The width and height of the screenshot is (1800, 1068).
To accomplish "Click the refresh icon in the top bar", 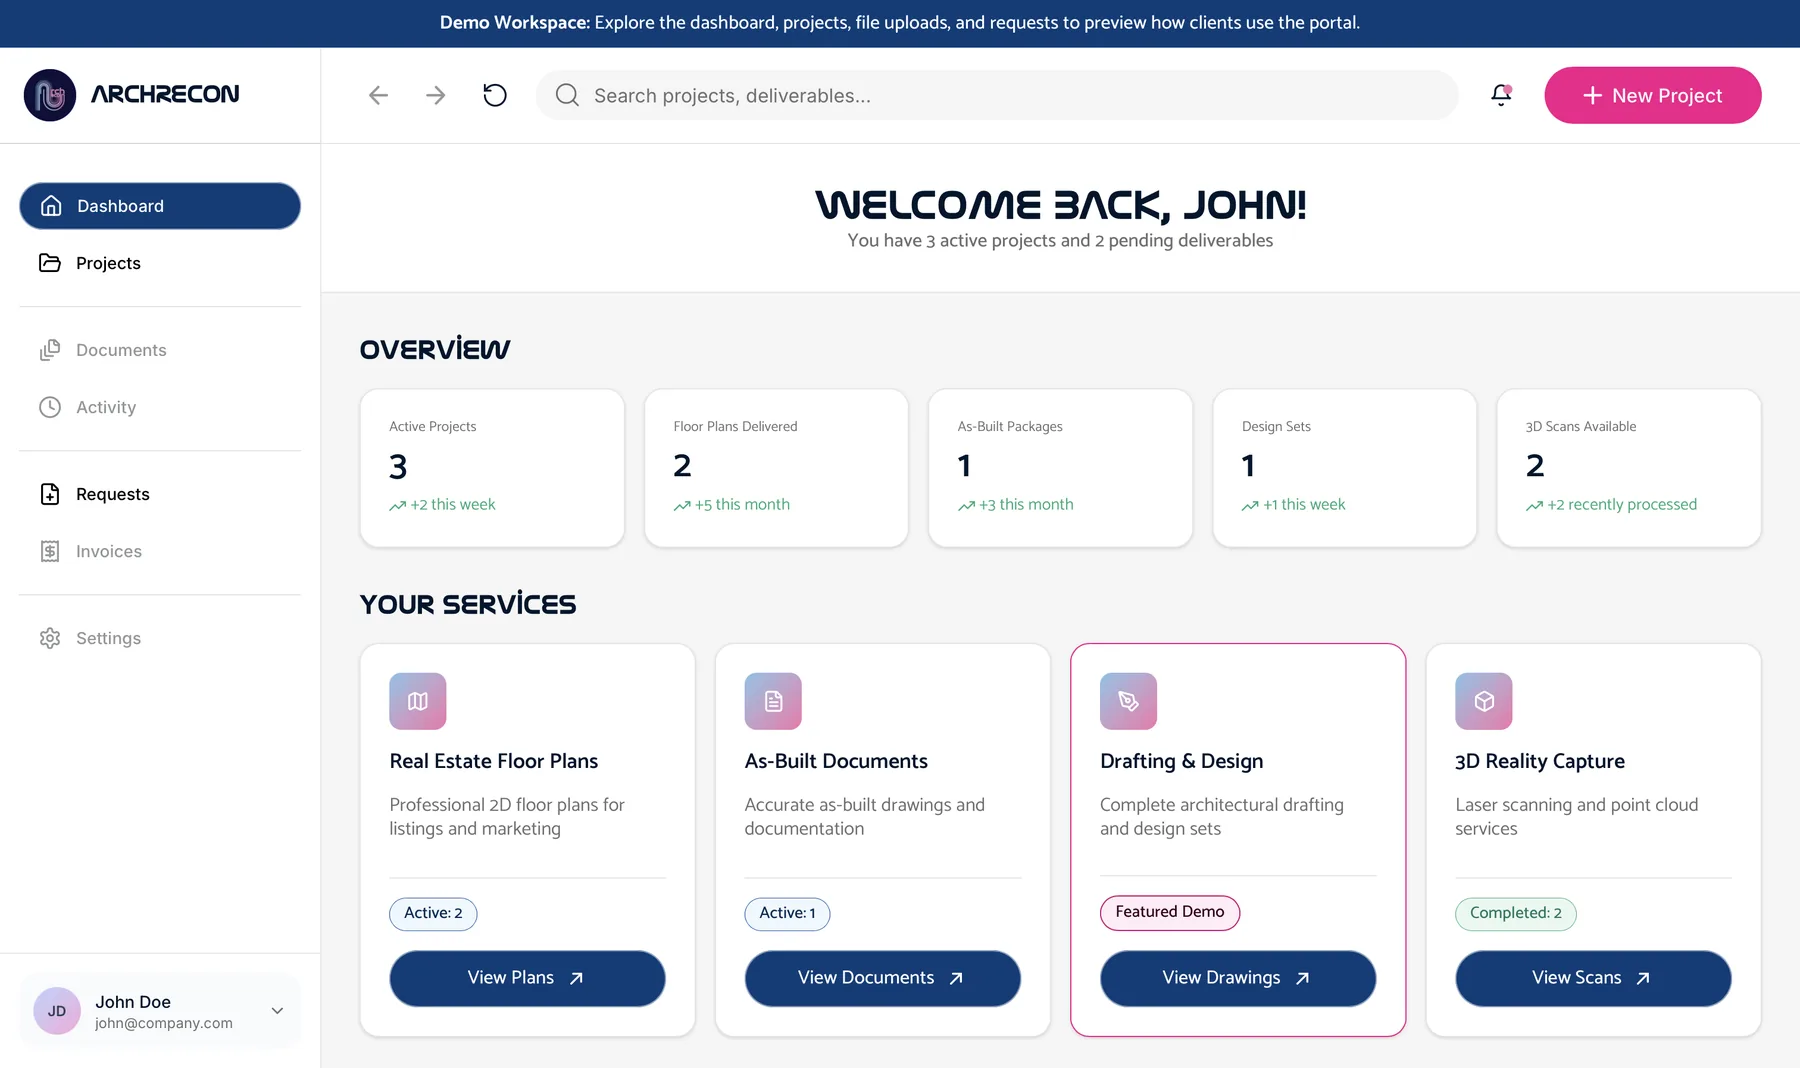I will coord(495,95).
